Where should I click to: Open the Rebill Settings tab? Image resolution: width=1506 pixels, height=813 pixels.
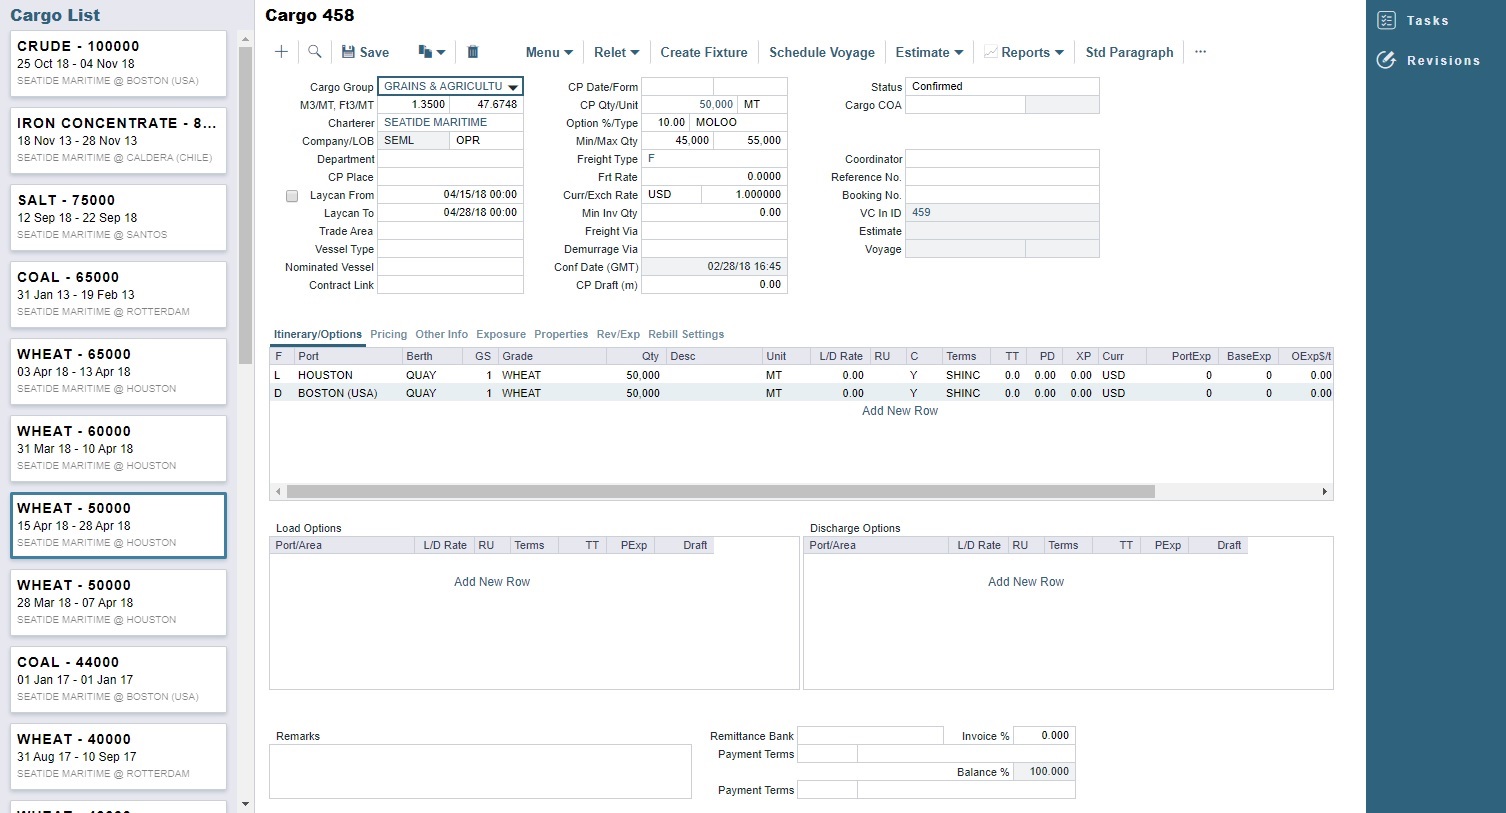(x=685, y=334)
